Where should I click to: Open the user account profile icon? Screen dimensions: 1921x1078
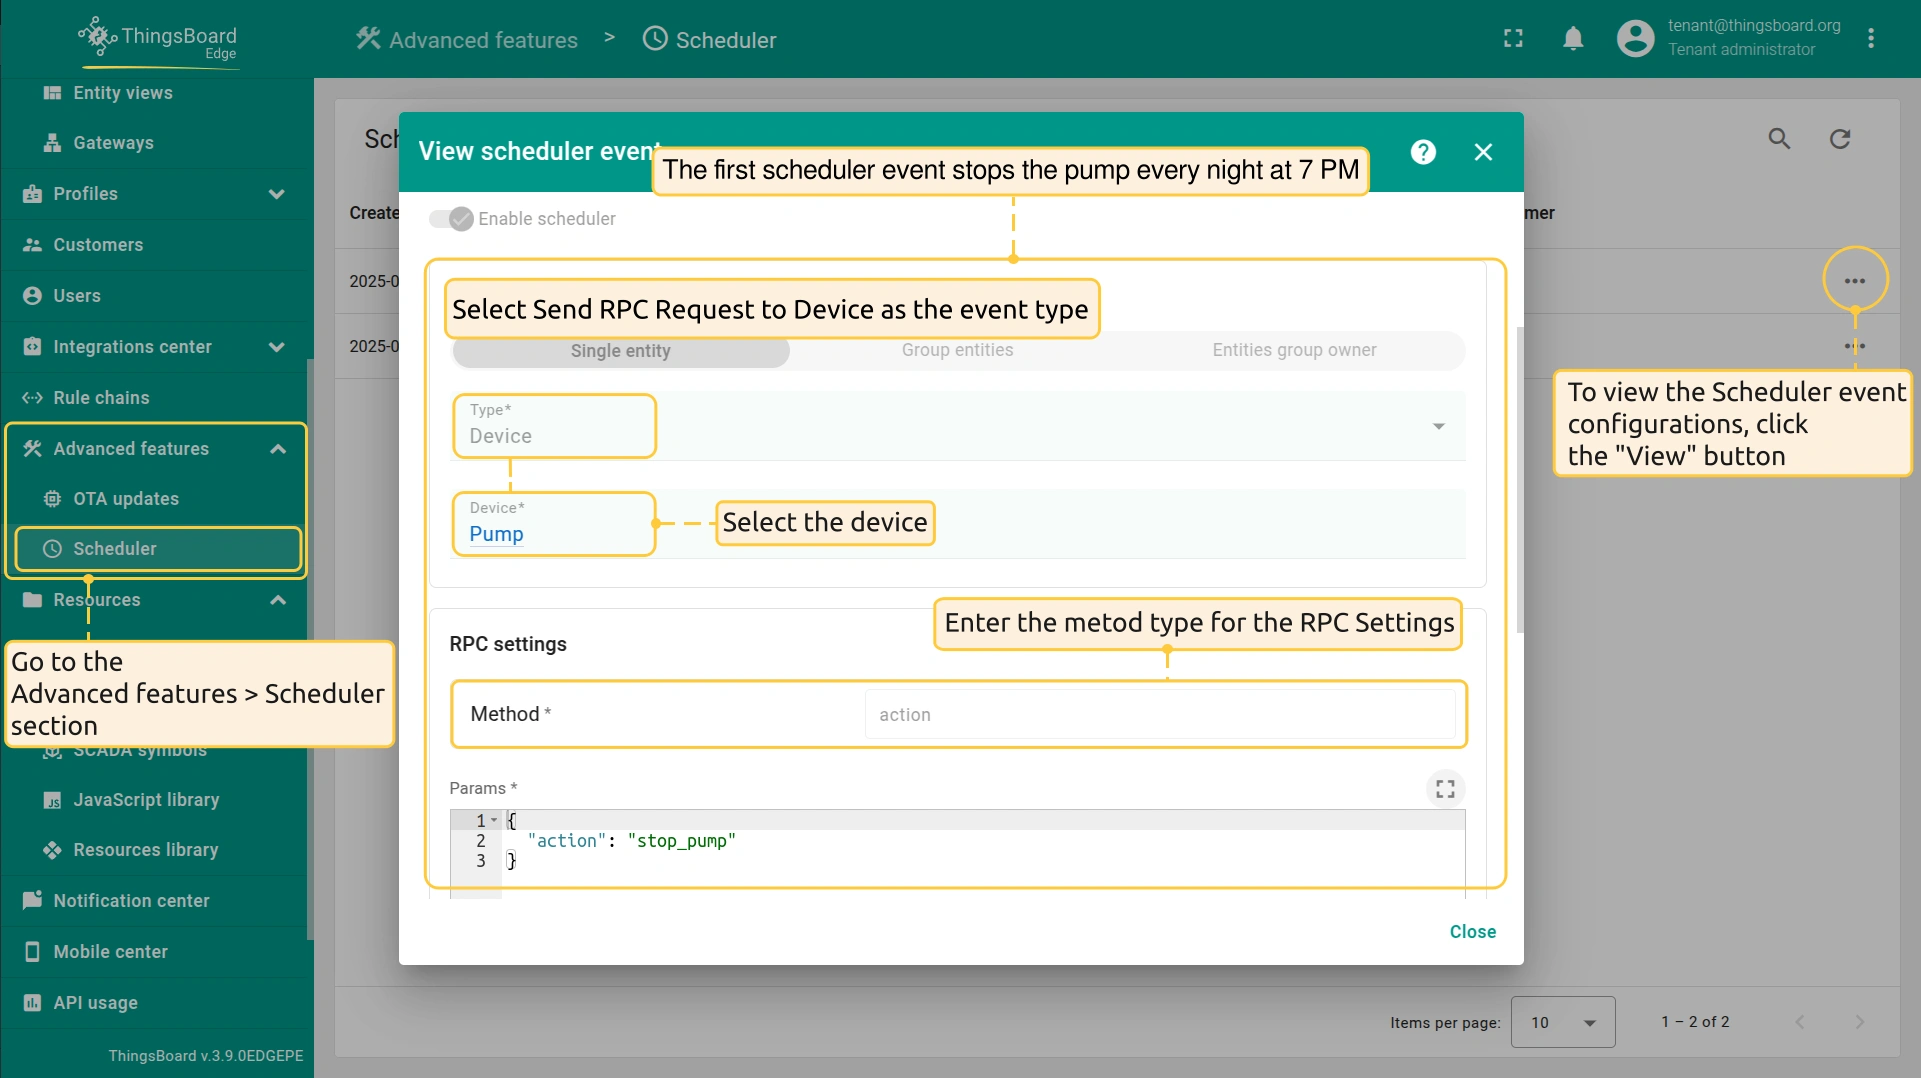click(x=1635, y=39)
